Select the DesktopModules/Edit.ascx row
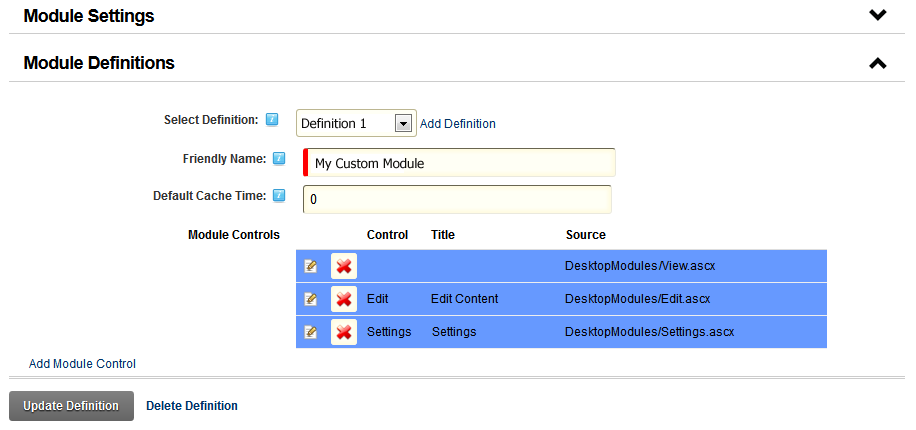This screenshot has width=916, height=430. (x=561, y=299)
